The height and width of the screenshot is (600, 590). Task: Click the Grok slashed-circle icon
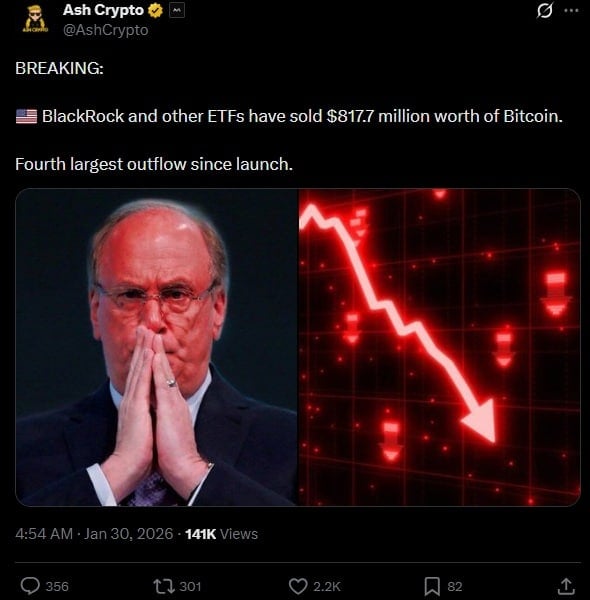pos(544,11)
